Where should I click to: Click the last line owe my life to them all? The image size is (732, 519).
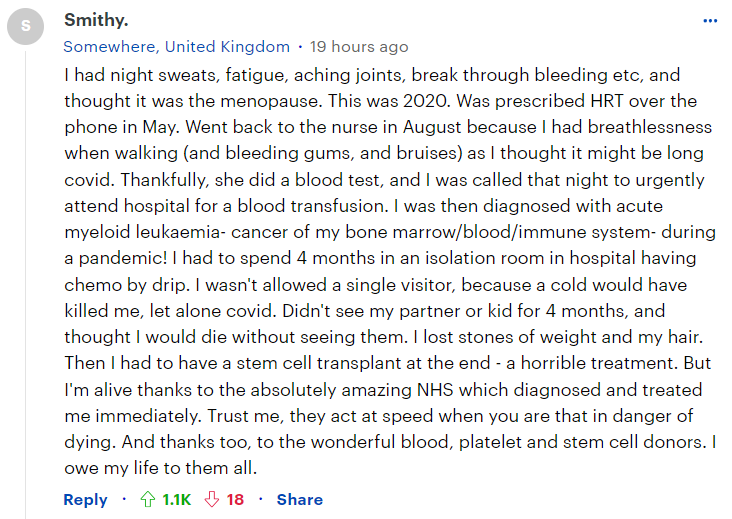pyautogui.click(x=161, y=468)
